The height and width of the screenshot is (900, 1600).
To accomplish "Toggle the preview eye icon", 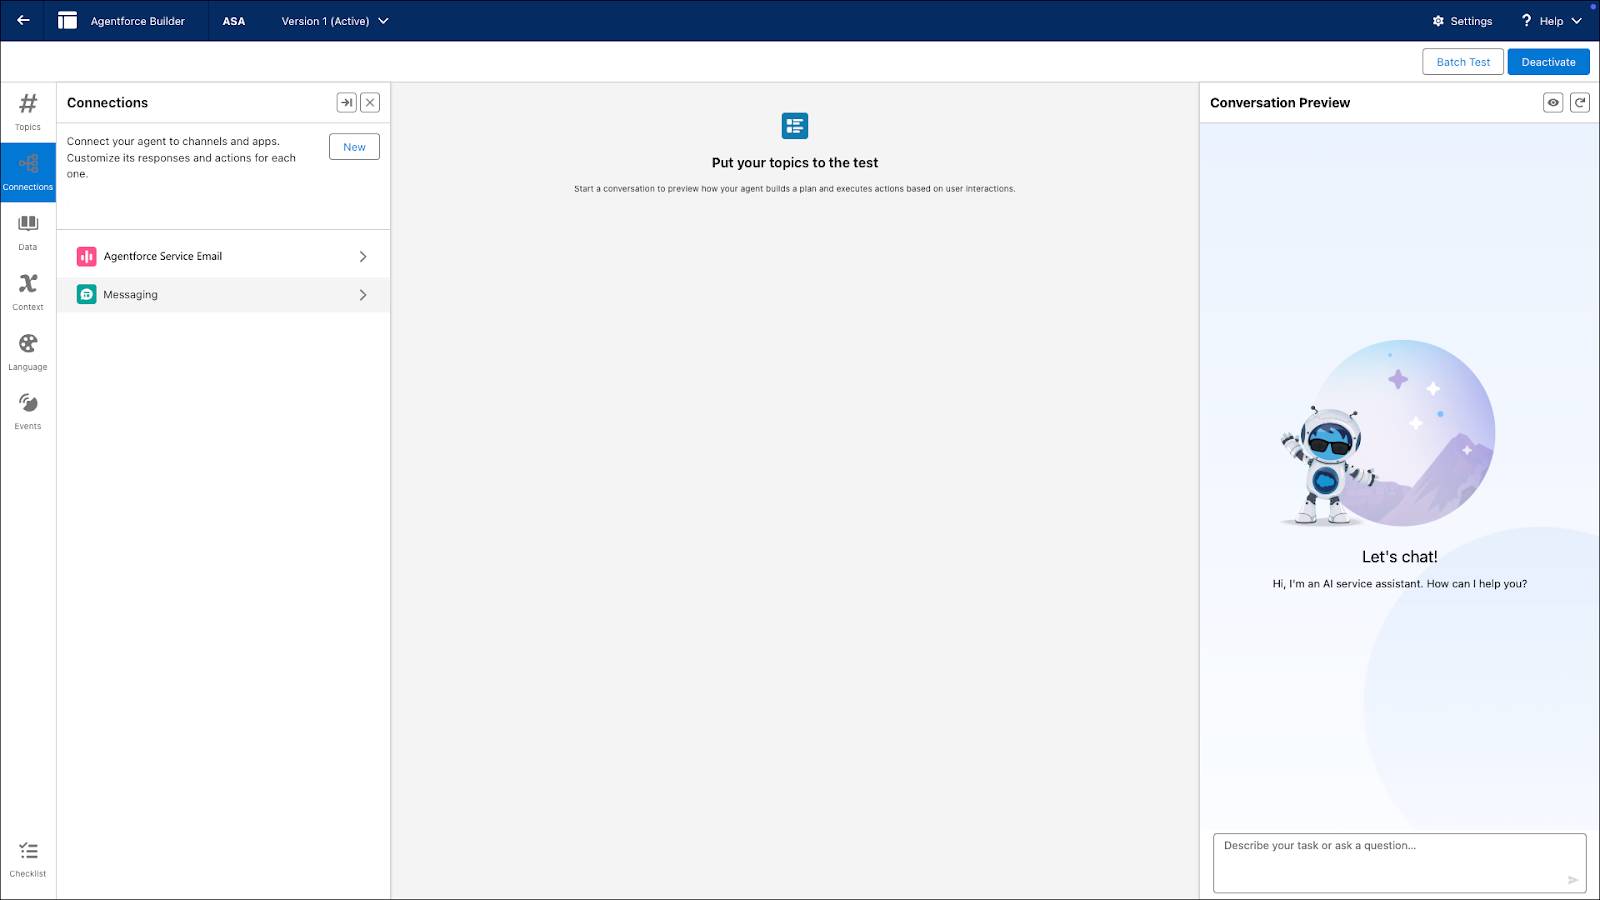I will (x=1552, y=102).
